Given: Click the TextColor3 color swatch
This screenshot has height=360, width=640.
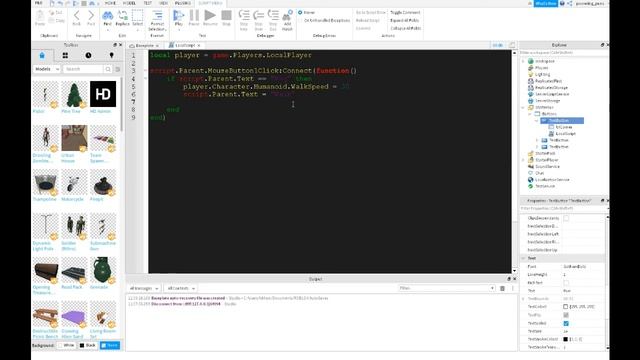Looking at the screenshot, I should point(566,307).
